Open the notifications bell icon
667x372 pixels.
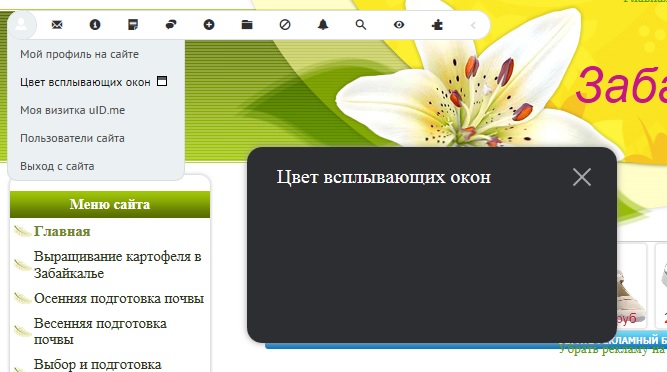[x=323, y=25]
